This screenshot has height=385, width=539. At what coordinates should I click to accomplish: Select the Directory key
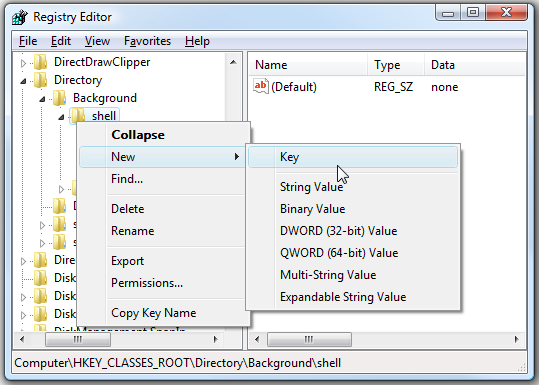[x=78, y=80]
